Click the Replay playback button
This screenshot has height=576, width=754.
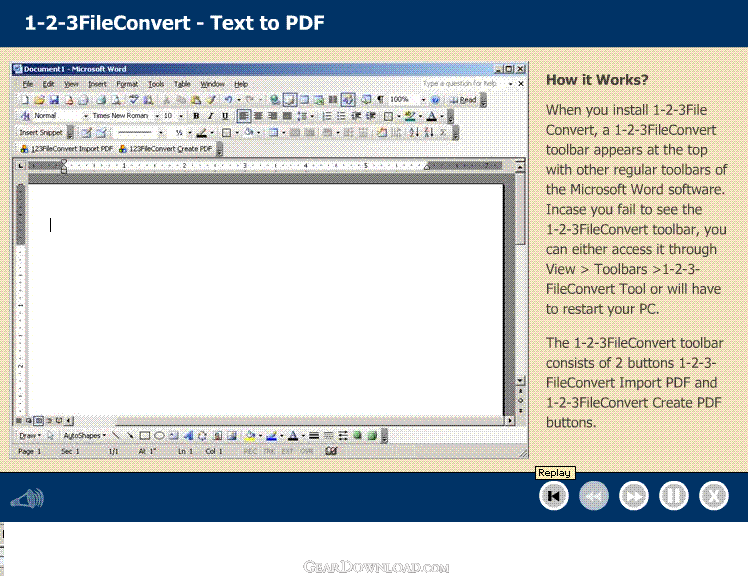[553, 496]
